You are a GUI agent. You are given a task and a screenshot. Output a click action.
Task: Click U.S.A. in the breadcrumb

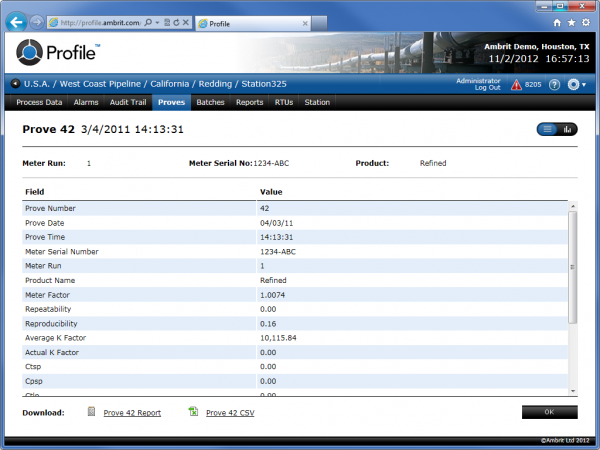(37, 84)
